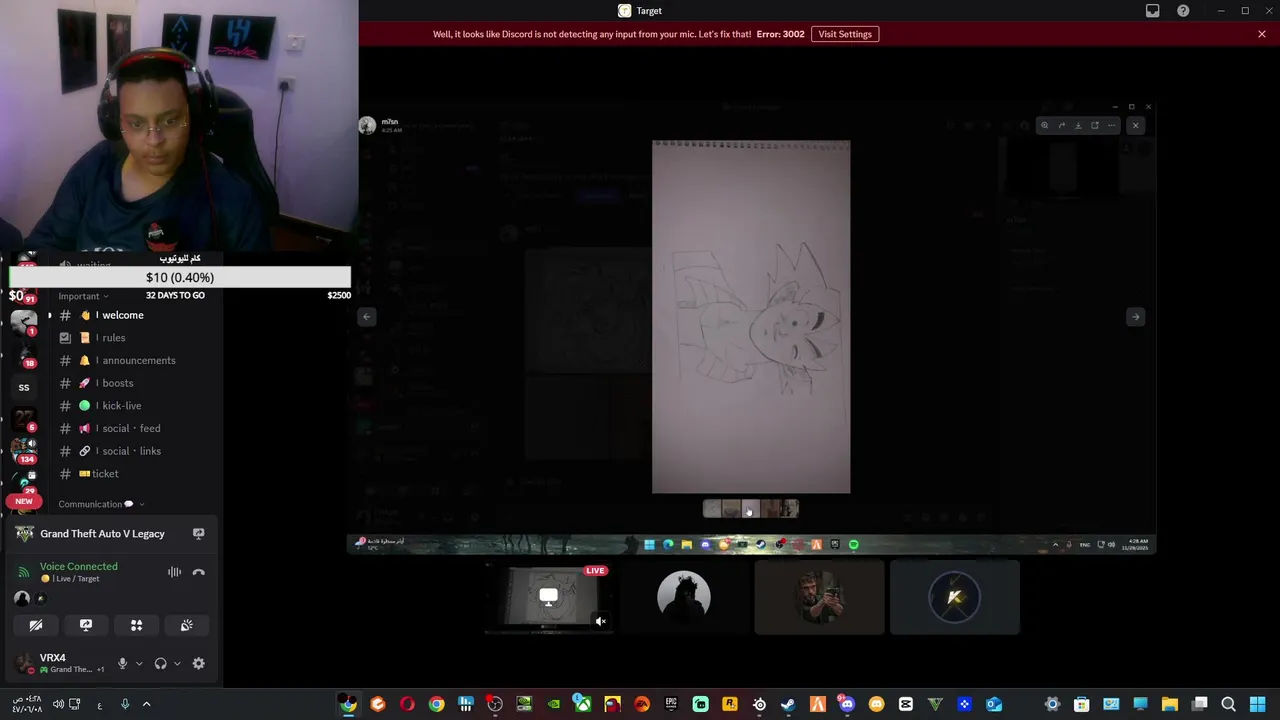Open Epic Games launcher from taskbar

pyautogui.click(x=671, y=704)
